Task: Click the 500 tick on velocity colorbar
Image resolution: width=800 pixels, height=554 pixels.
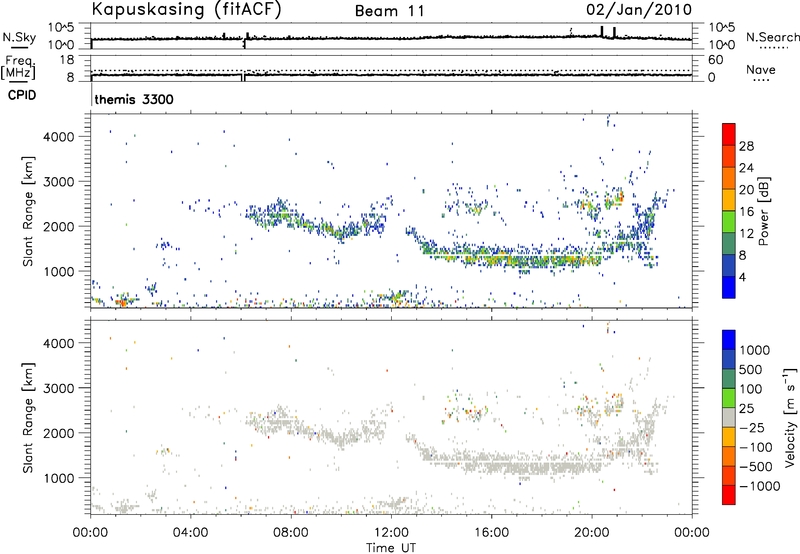Action: 751,370
